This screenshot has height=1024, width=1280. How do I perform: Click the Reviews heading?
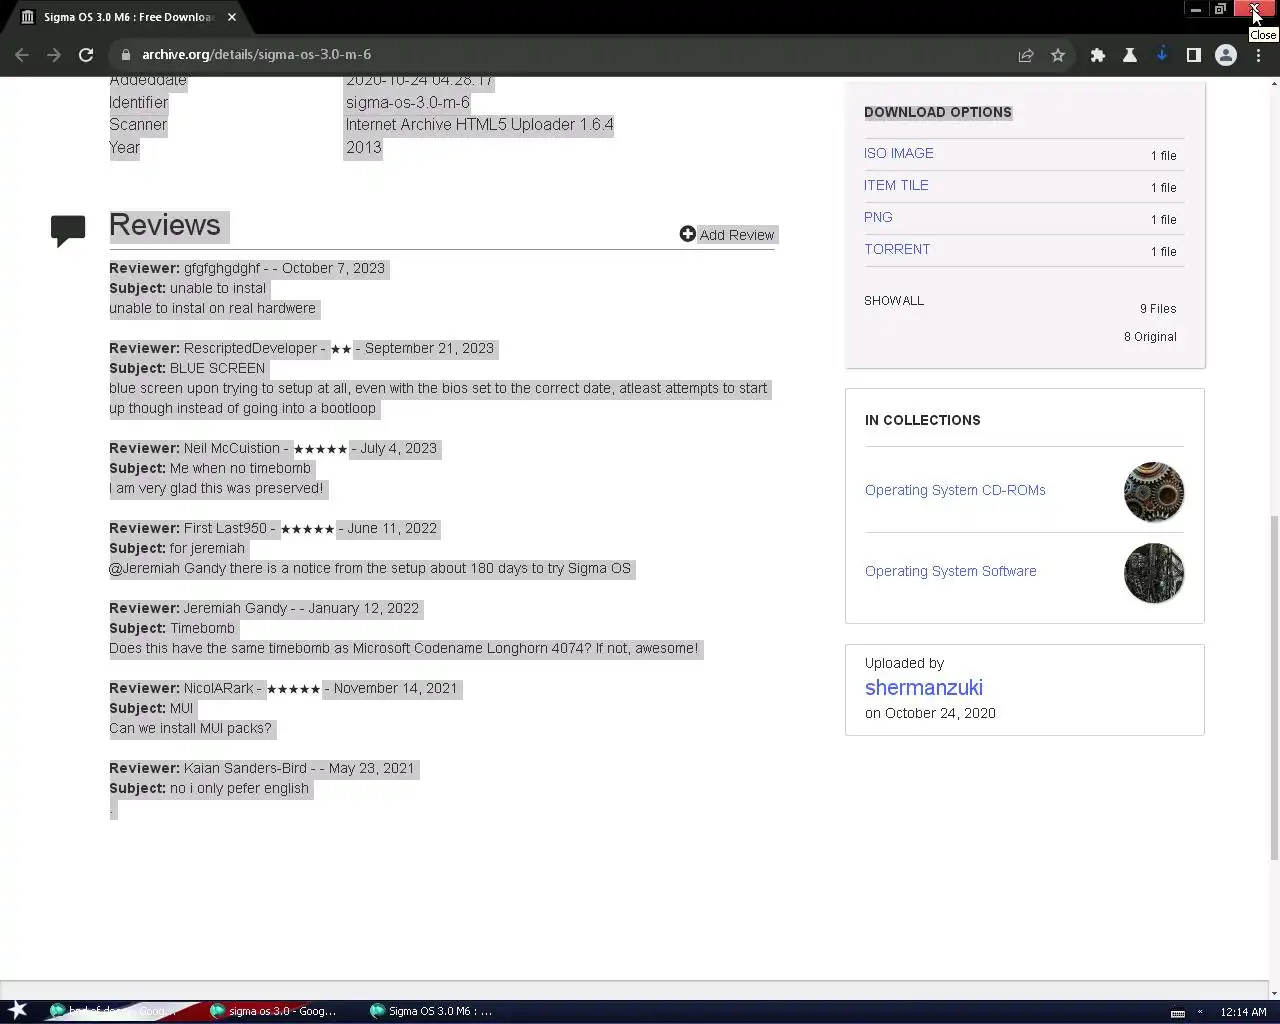point(165,225)
